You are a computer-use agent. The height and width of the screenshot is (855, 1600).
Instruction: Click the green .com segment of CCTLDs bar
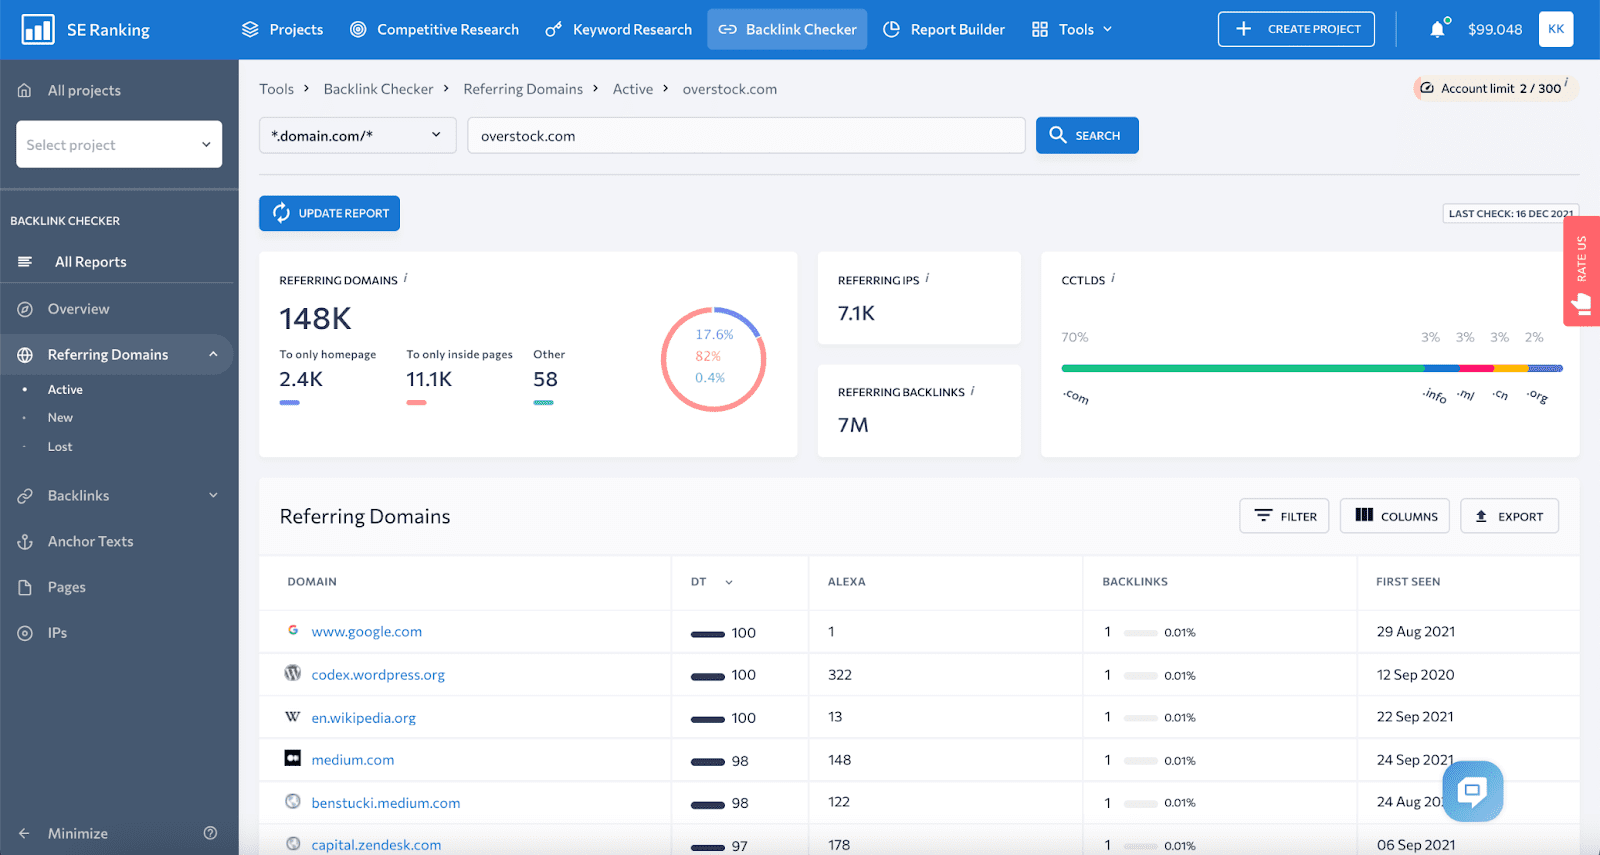click(x=1242, y=368)
